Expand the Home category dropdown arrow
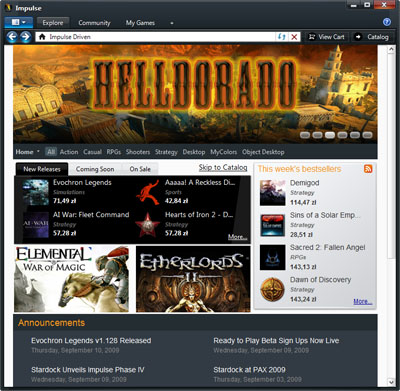This screenshot has width=400, height=391. tap(38, 152)
